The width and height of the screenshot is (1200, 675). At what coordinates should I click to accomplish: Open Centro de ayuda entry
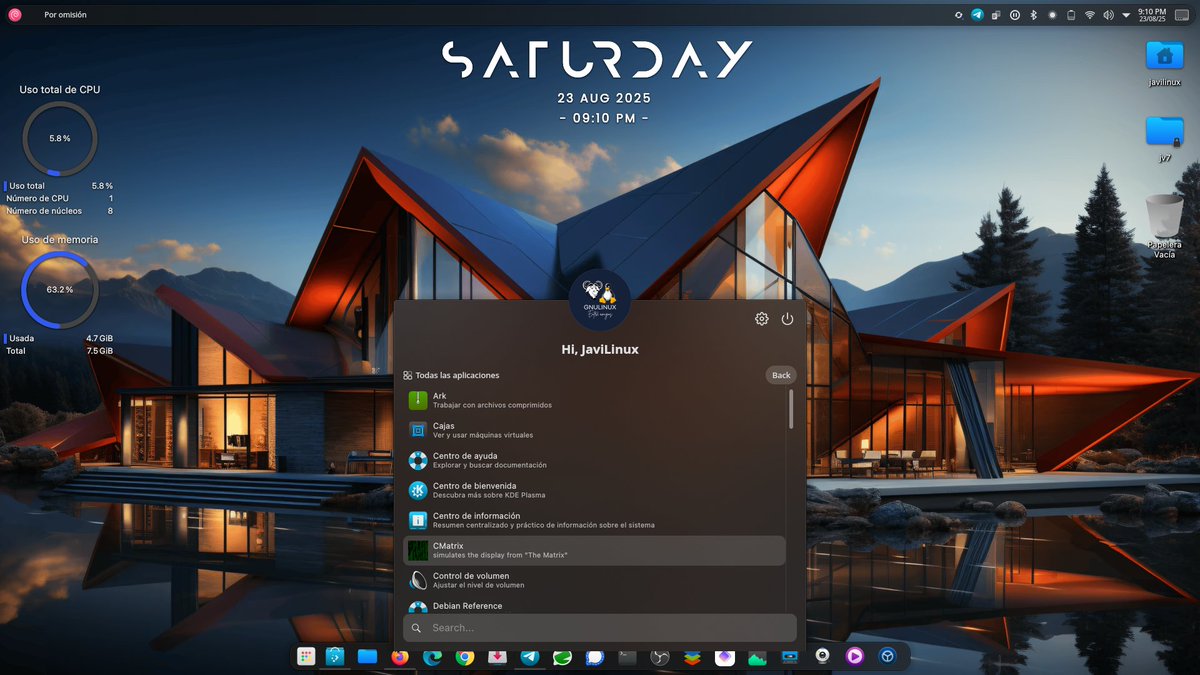pos(594,460)
